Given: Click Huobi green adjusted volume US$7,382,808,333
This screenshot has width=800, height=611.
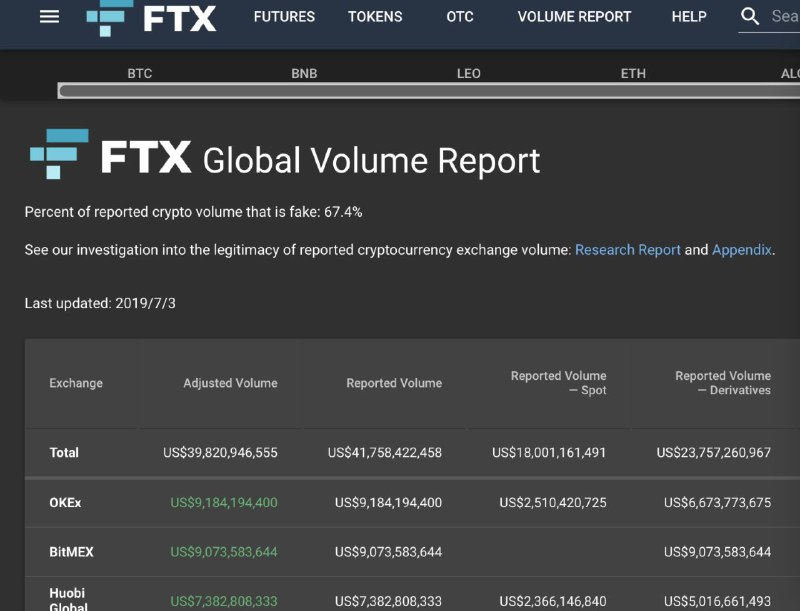Looking at the screenshot, I should tap(224, 601).
